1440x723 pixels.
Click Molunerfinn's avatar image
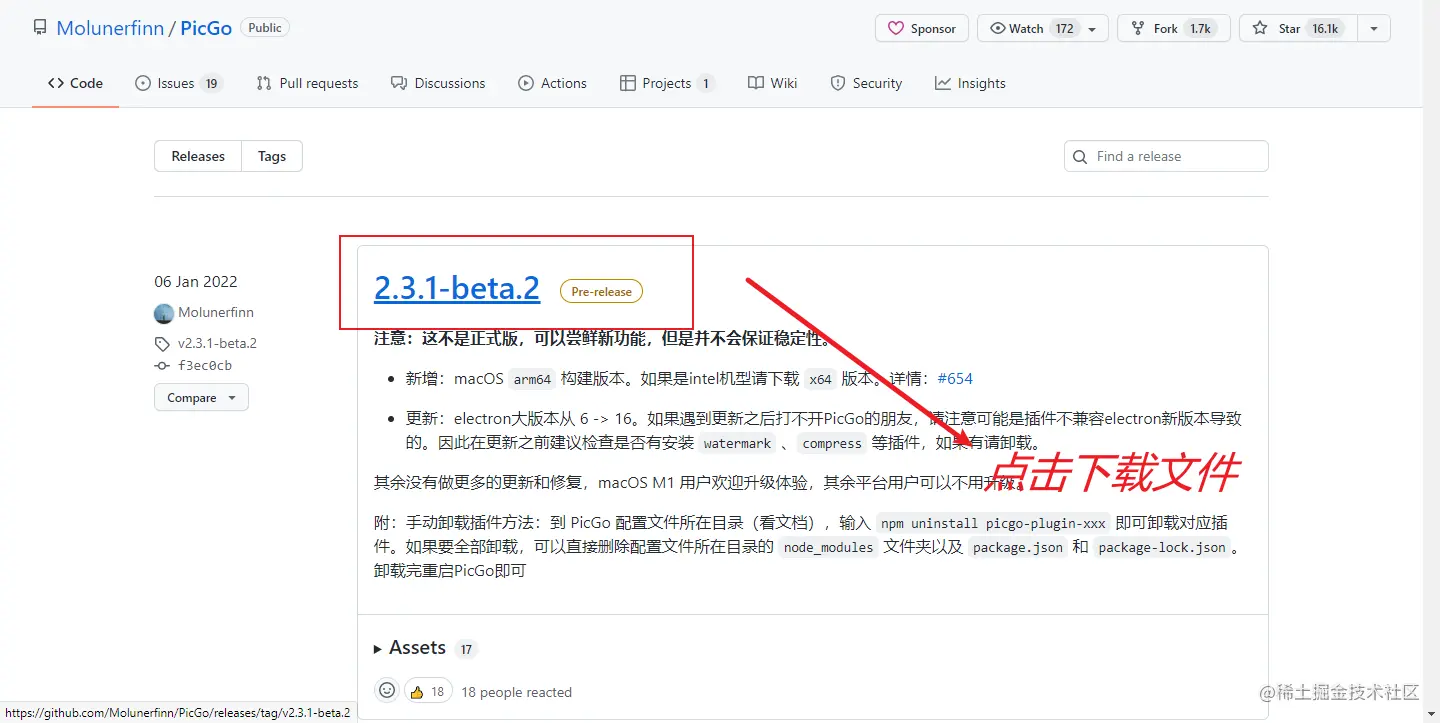coord(164,313)
